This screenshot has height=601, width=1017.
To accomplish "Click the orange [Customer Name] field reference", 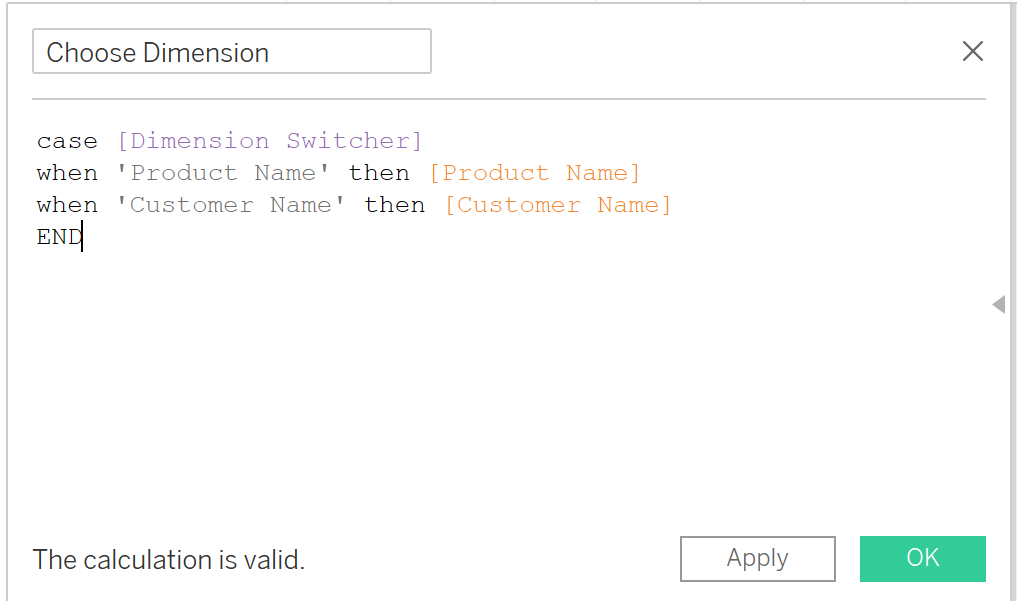I will pos(558,205).
